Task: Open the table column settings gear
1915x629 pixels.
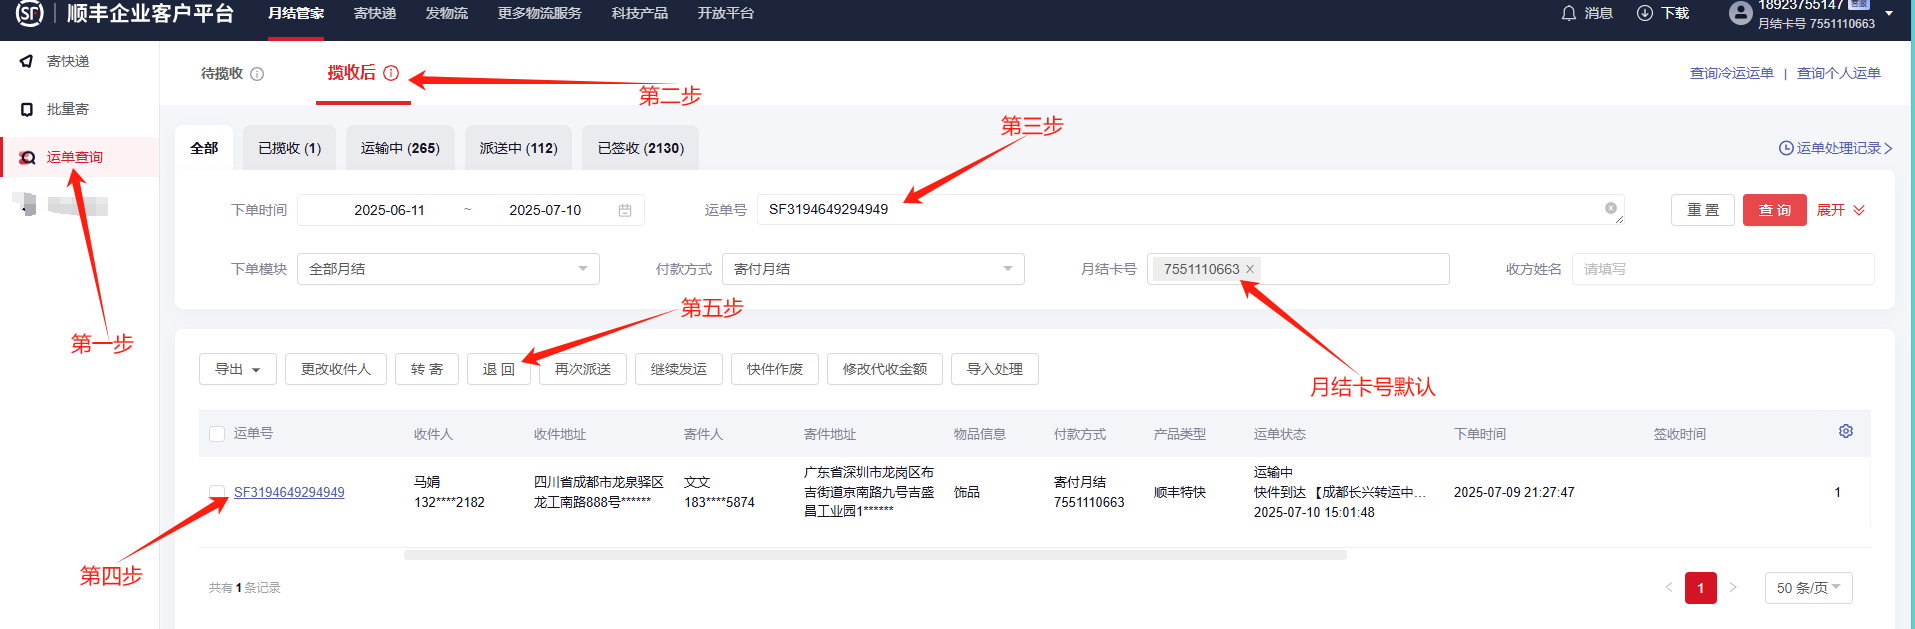Action: tap(1845, 431)
